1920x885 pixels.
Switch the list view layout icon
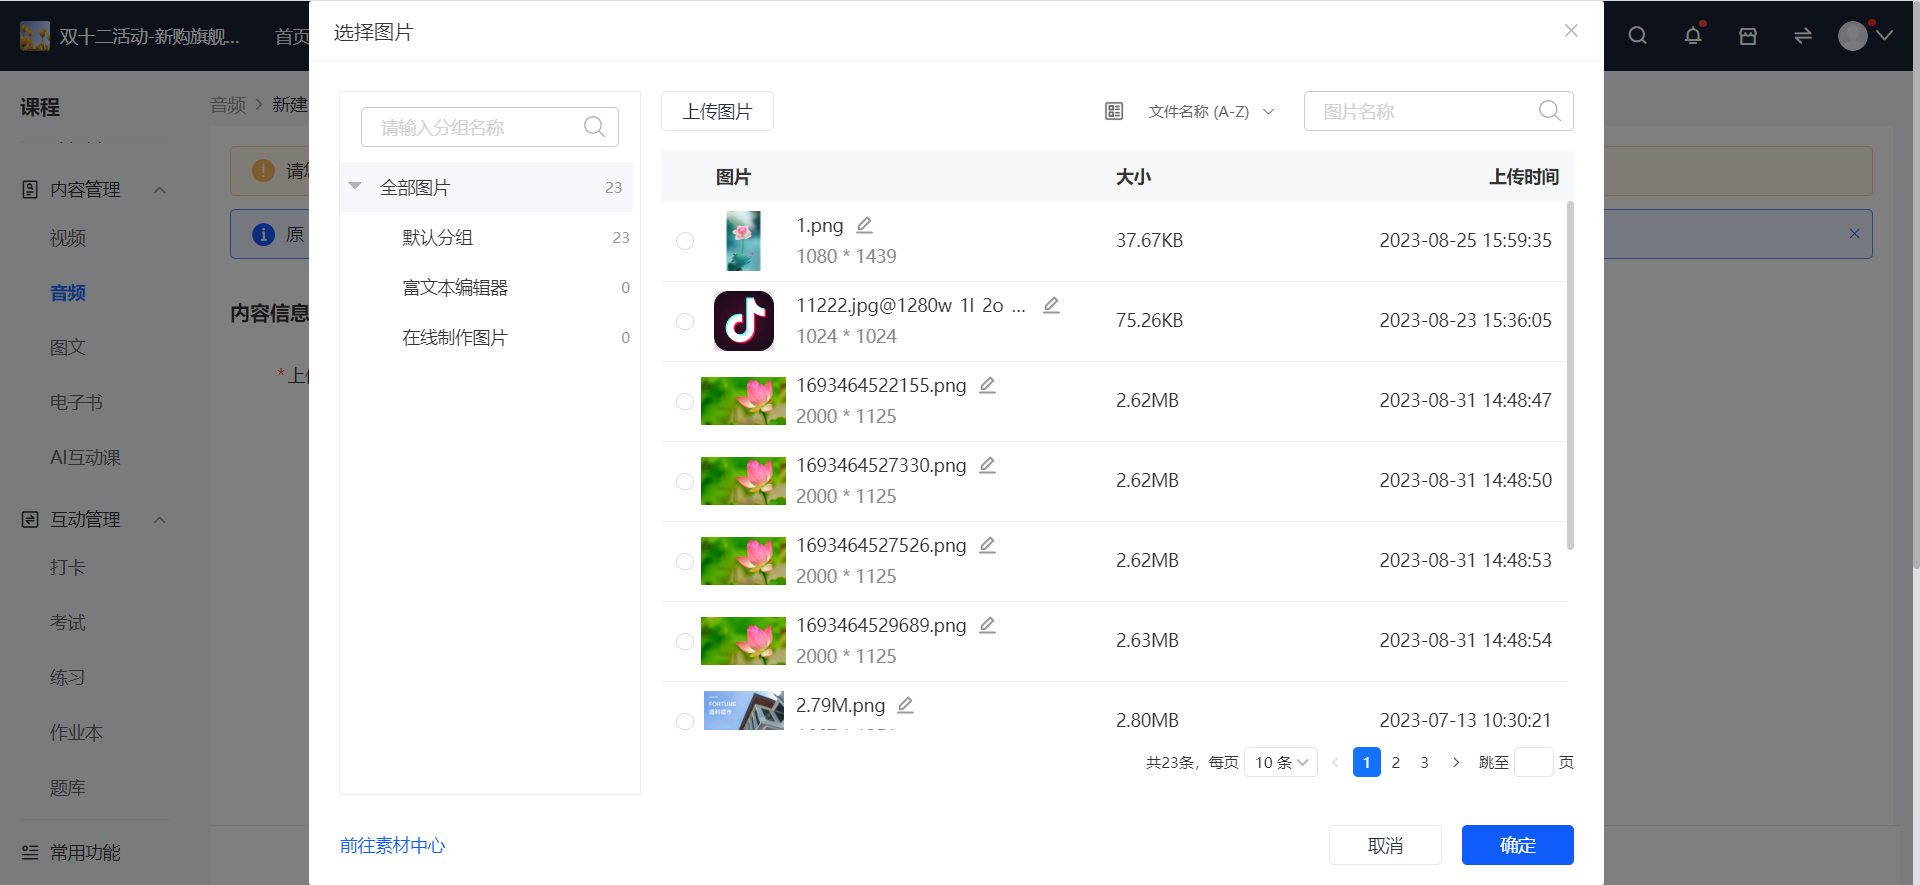tap(1114, 111)
